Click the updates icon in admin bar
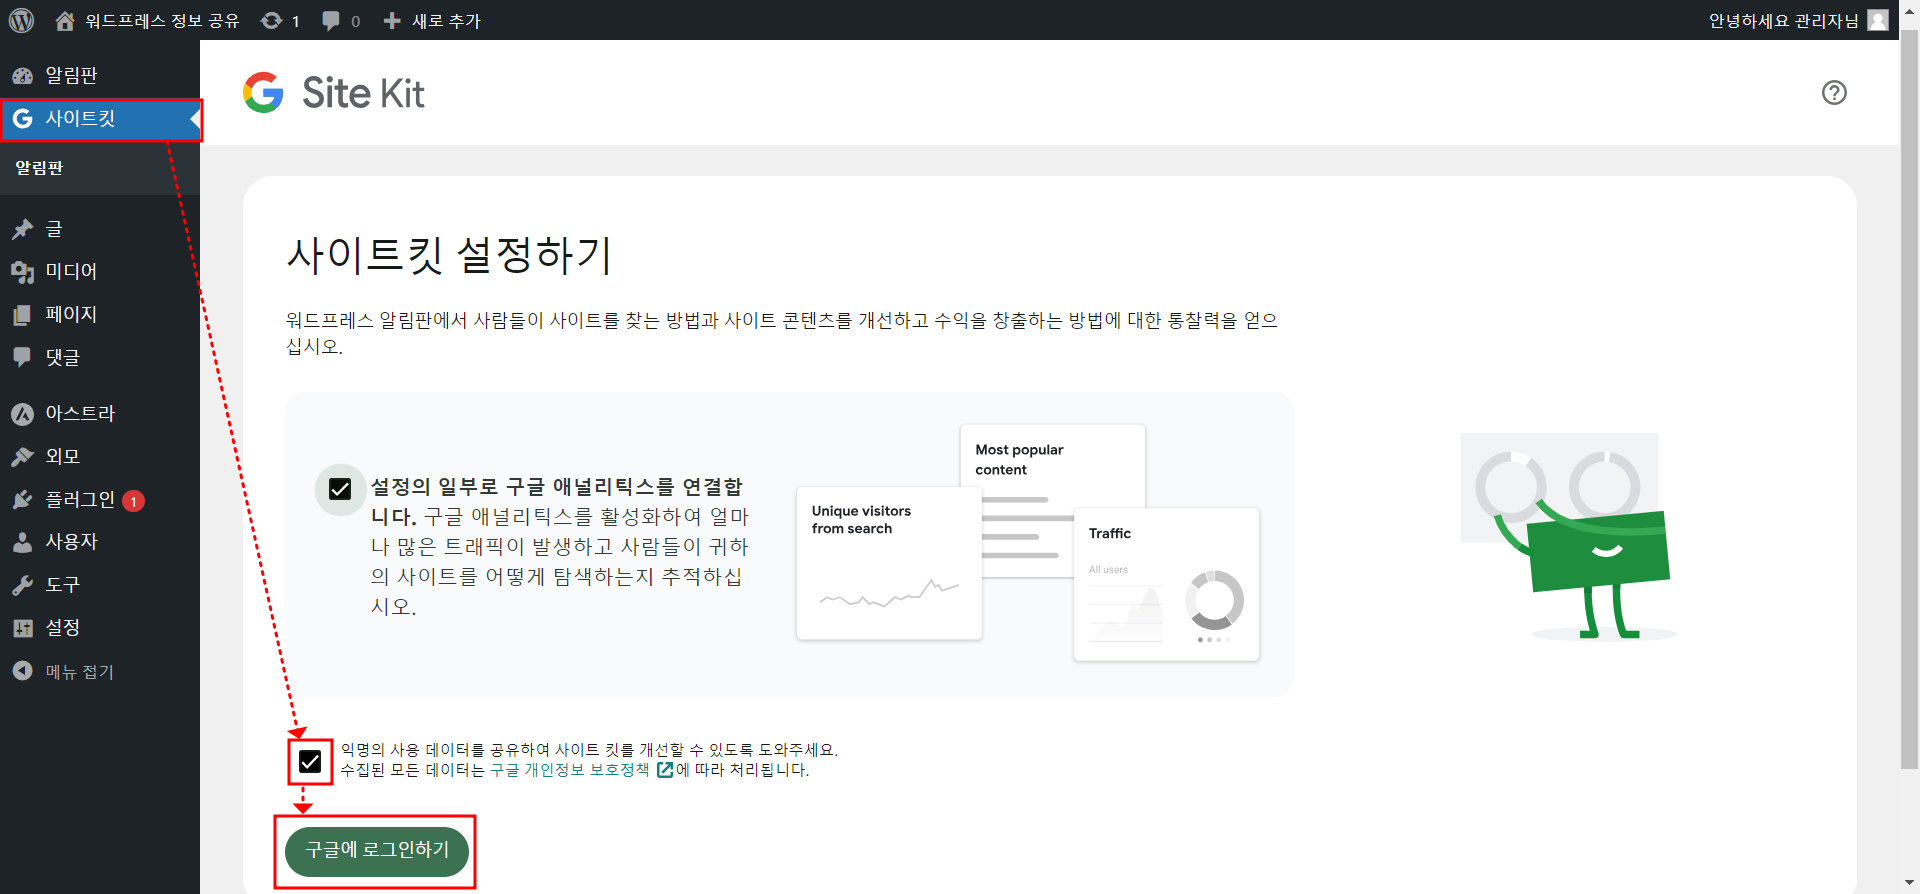The height and width of the screenshot is (894, 1920). [x=271, y=20]
